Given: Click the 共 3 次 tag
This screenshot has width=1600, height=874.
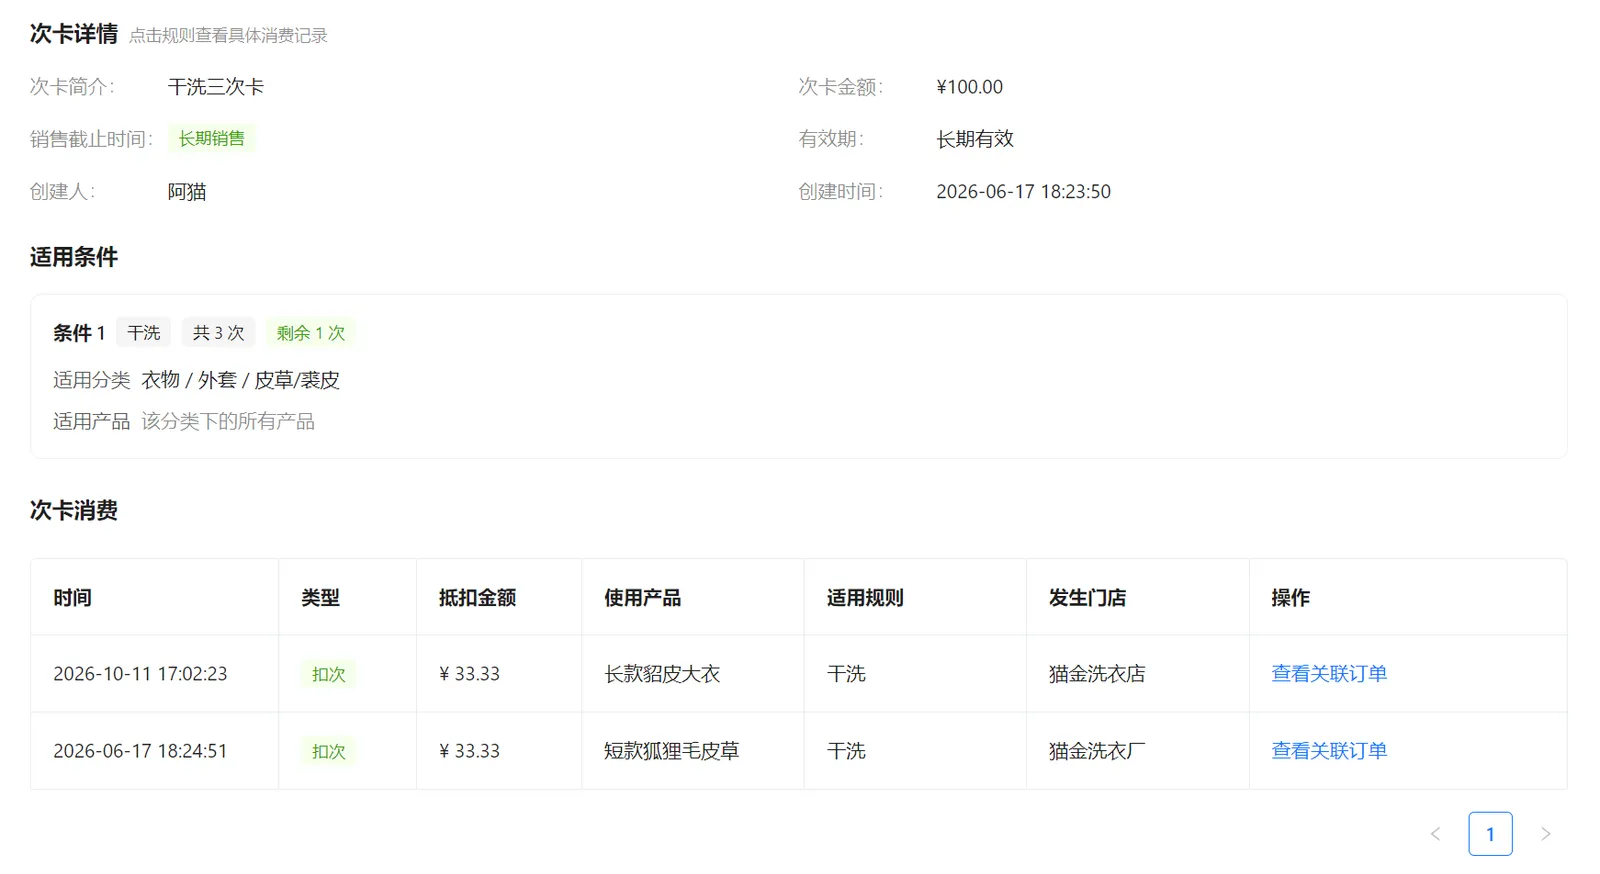Looking at the screenshot, I should [x=219, y=333].
